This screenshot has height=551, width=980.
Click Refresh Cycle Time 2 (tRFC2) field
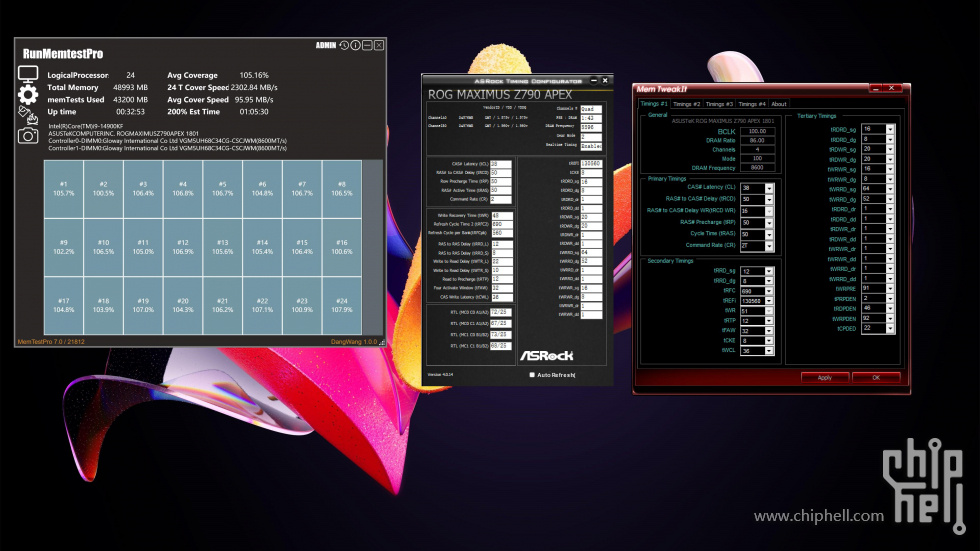[502, 224]
